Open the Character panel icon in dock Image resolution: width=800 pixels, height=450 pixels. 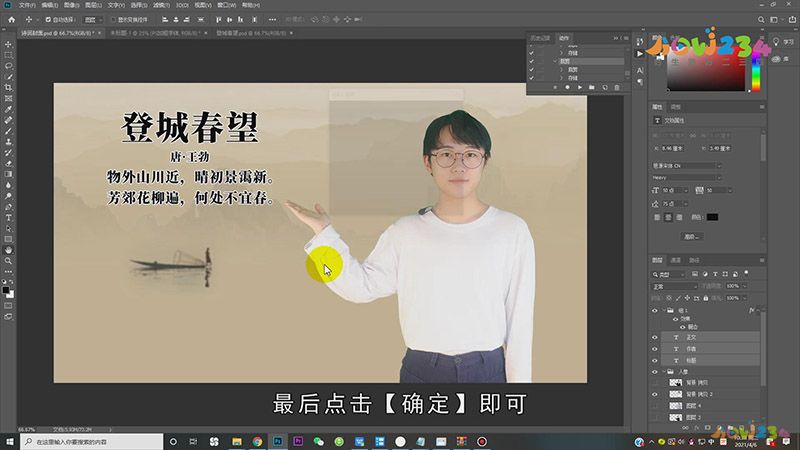[640, 70]
